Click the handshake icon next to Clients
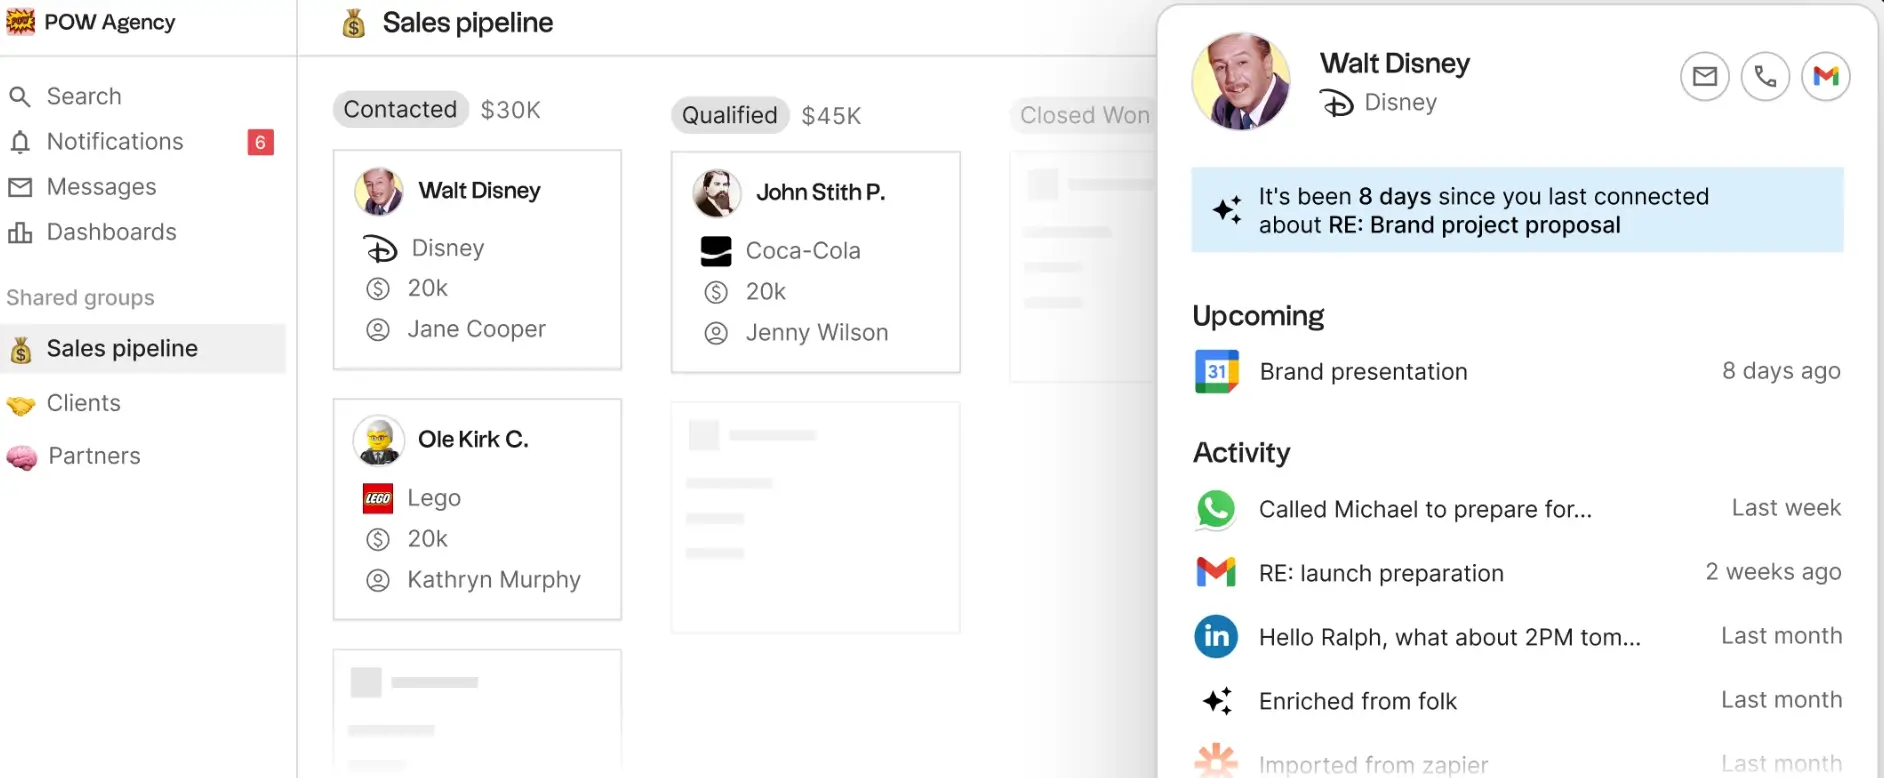 (20, 404)
